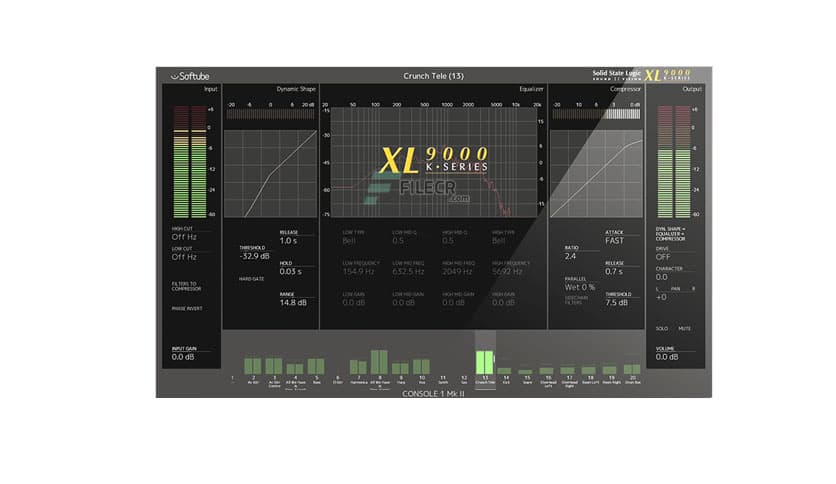Click High Frequency 5692 Hz value

click(508, 272)
